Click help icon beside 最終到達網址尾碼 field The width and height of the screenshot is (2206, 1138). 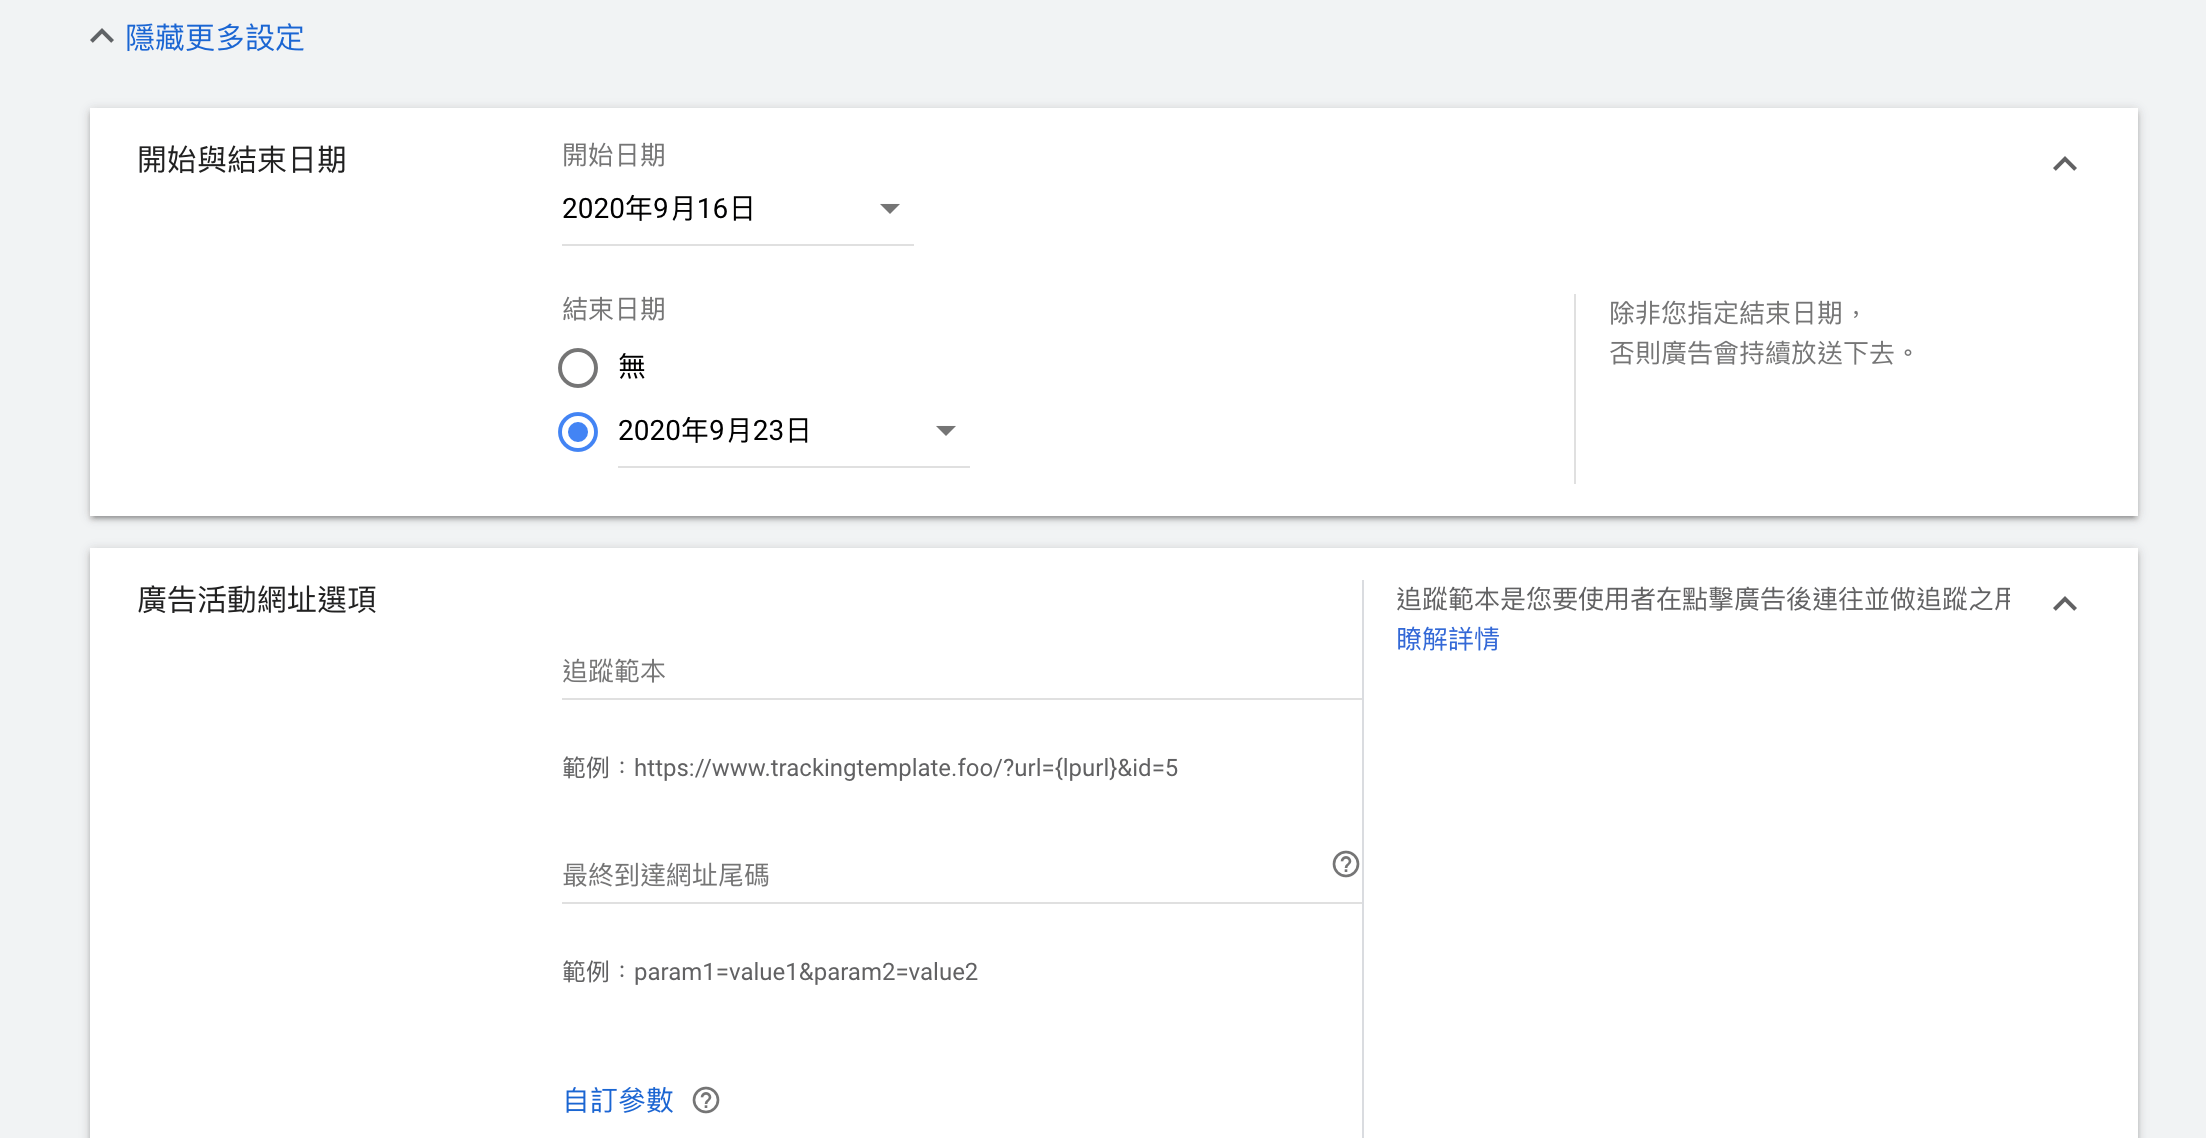(1345, 864)
